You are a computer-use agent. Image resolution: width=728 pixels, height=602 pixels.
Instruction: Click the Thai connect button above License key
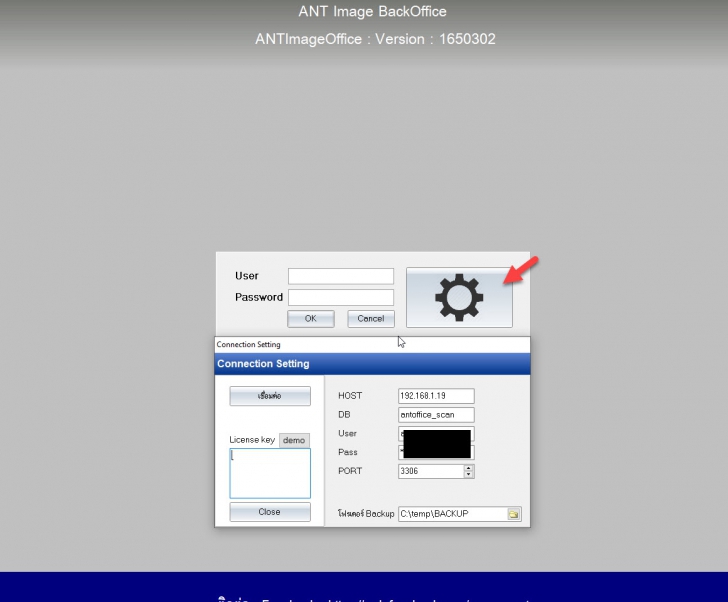point(270,396)
